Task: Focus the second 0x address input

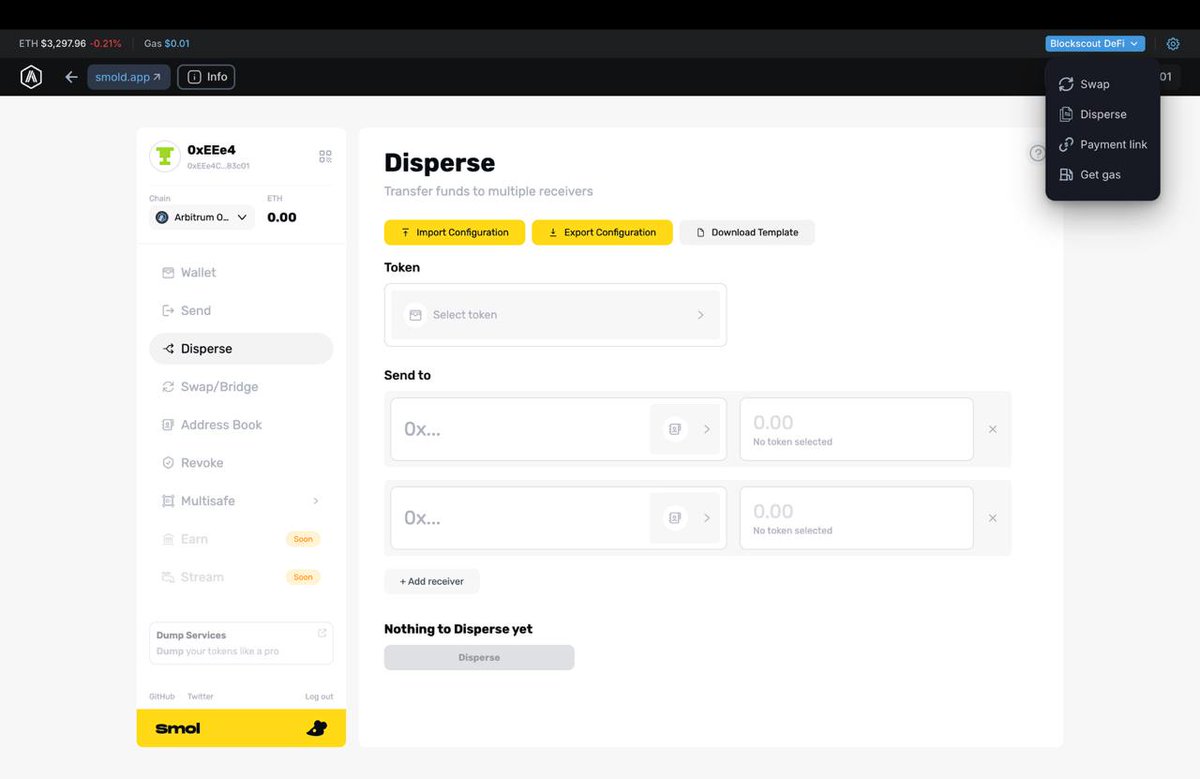Action: tap(520, 518)
